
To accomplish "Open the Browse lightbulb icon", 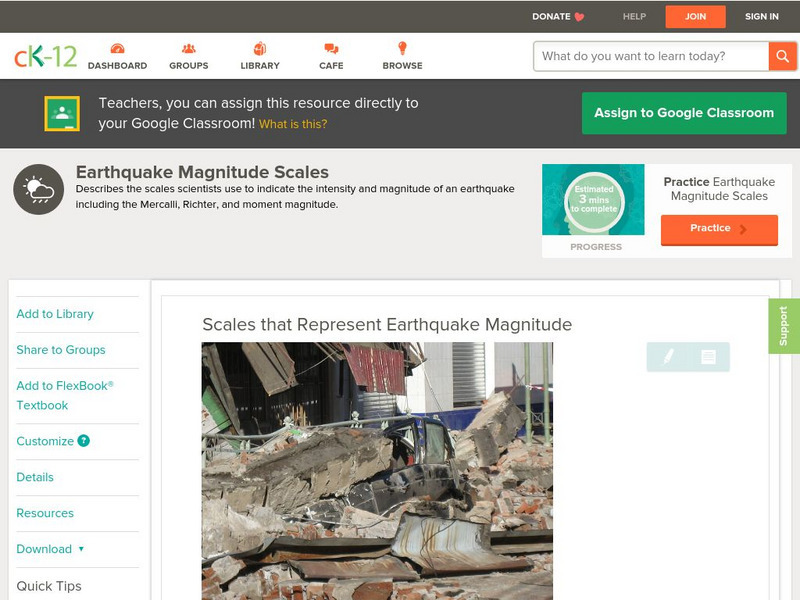I will point(403,48).
